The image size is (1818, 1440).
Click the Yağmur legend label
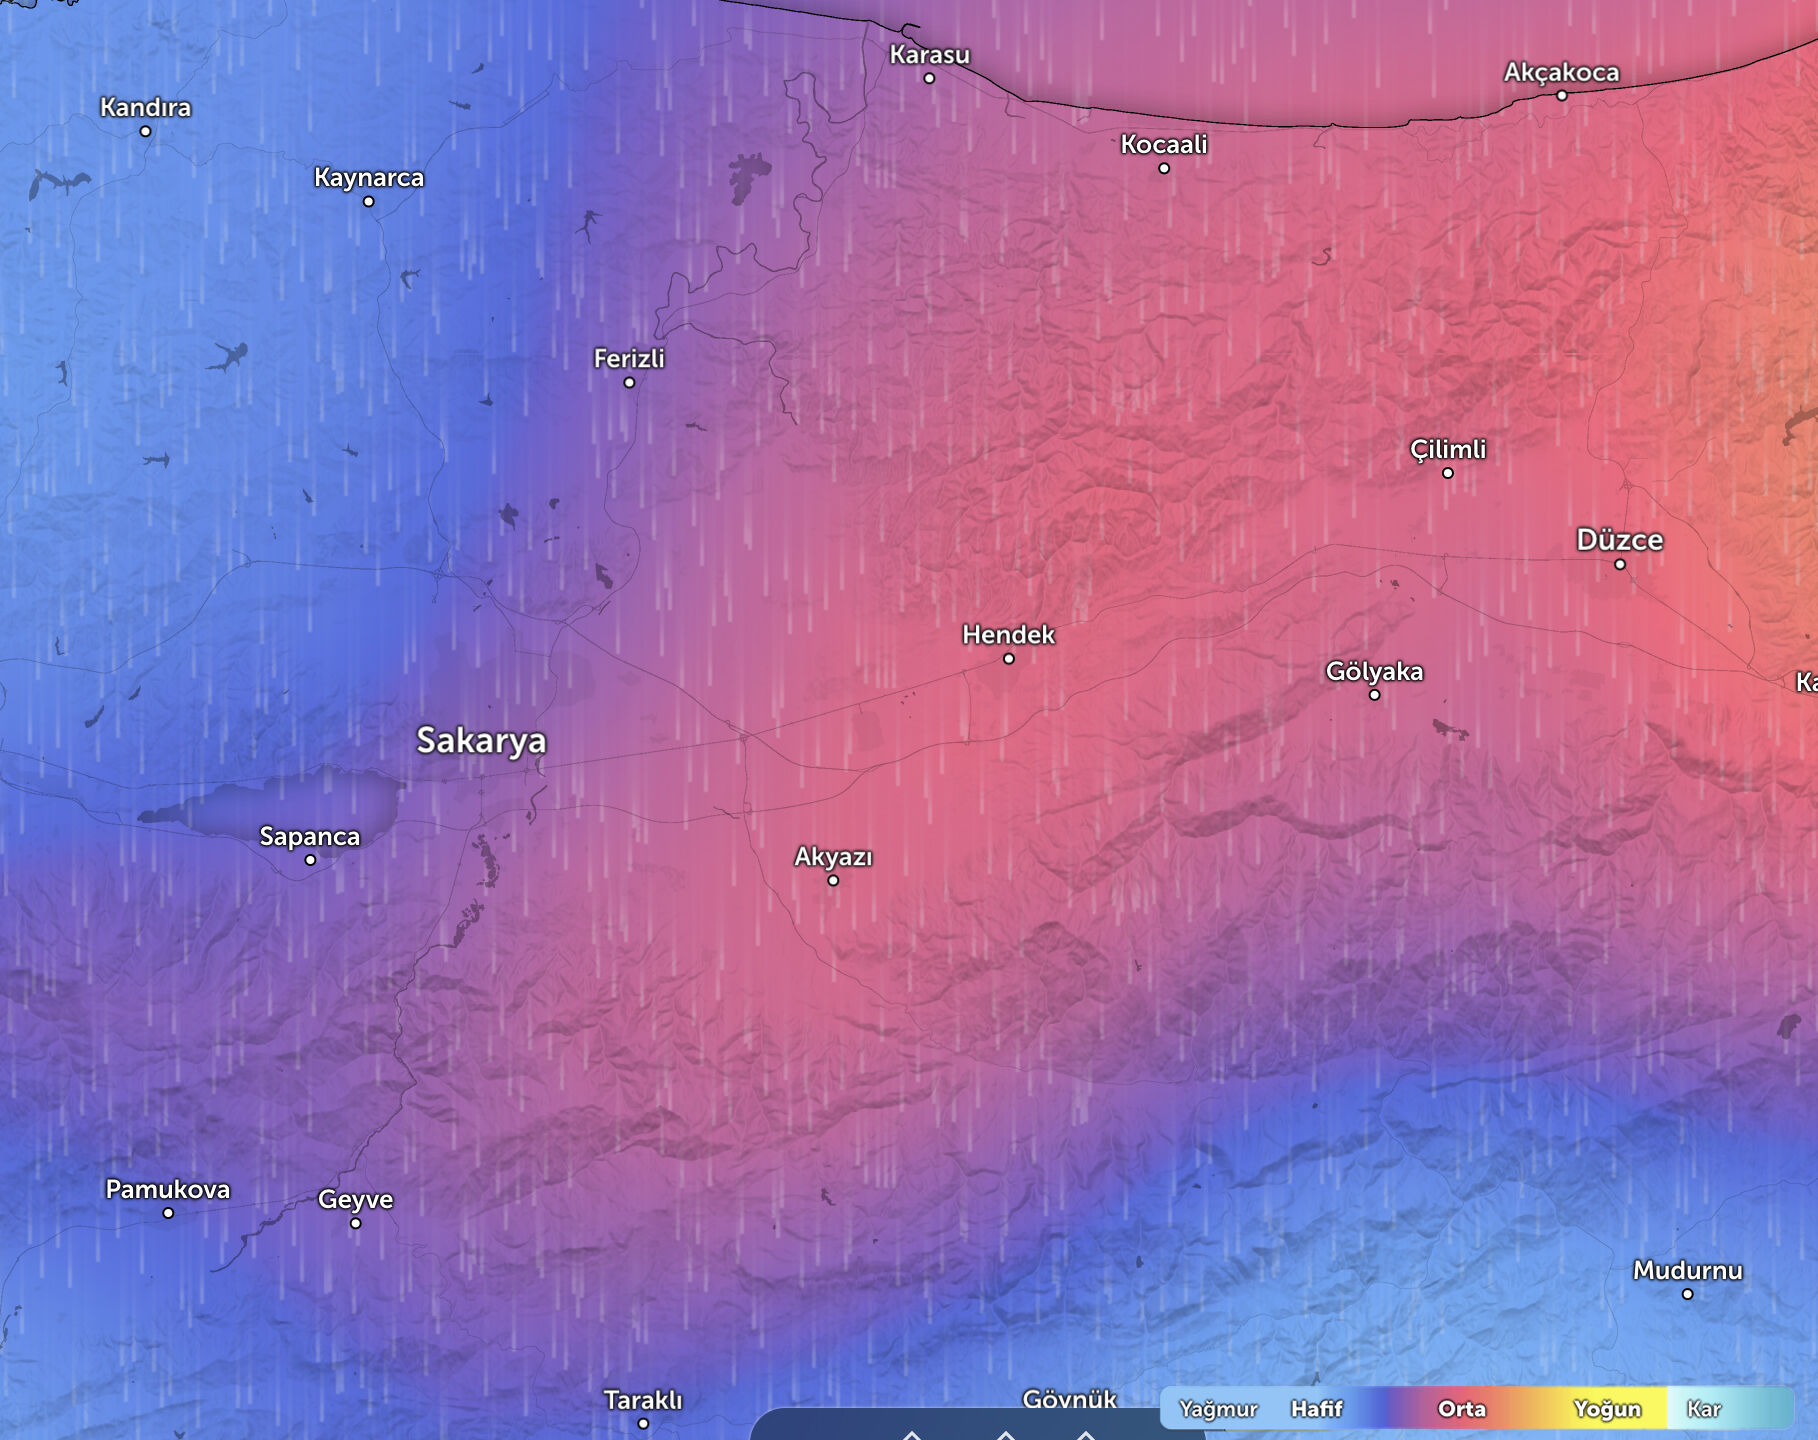[1218, 1409]
